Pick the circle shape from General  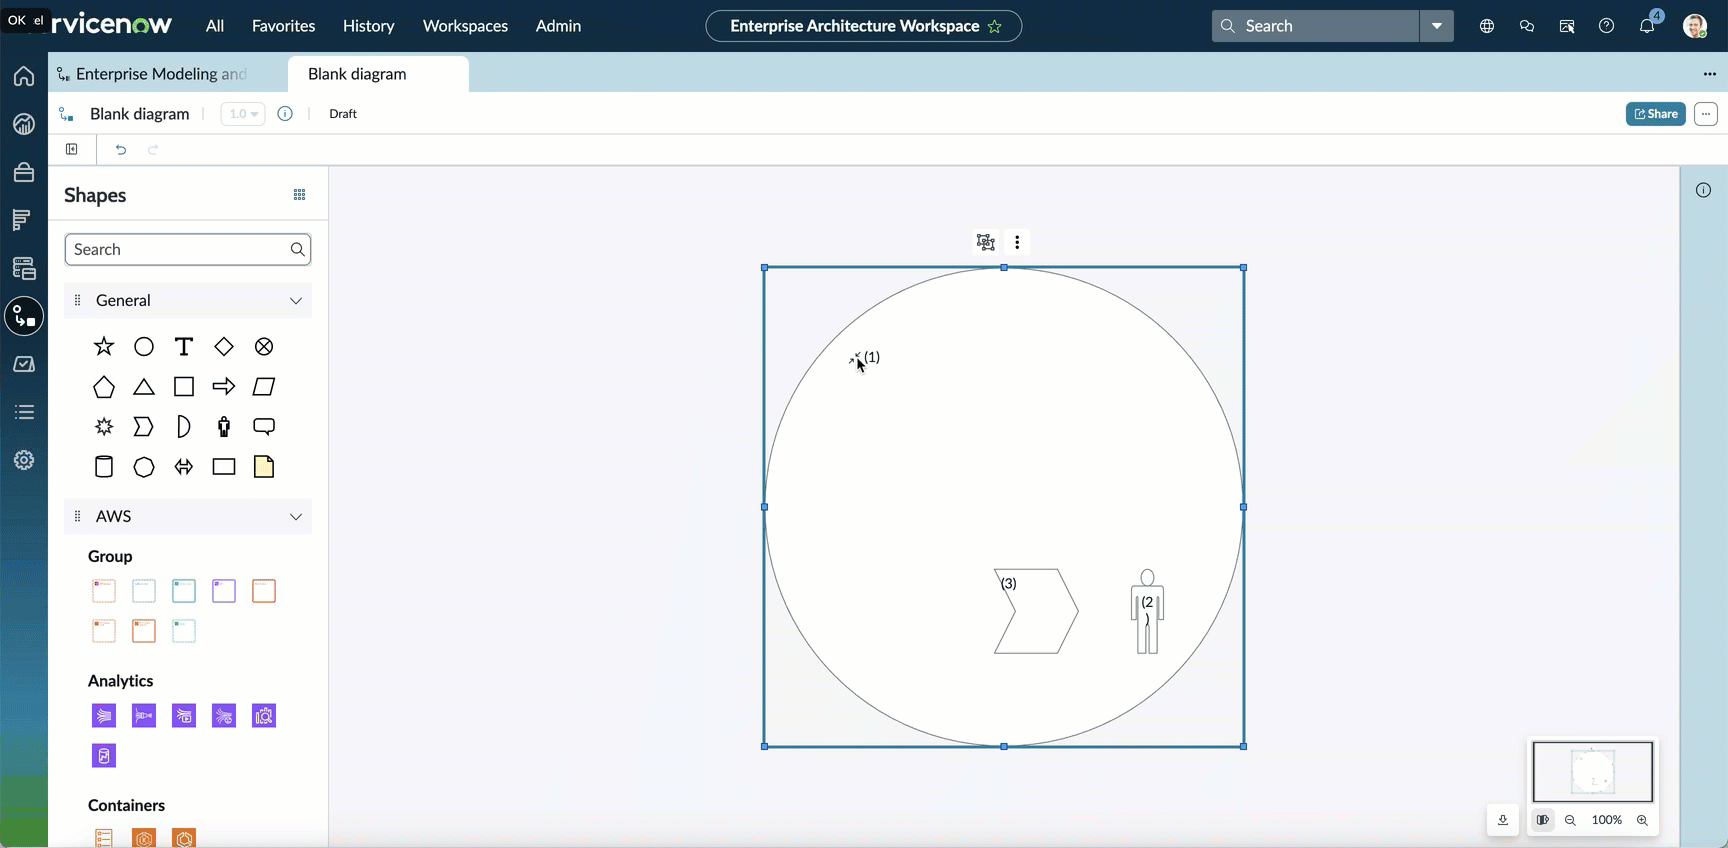[x=144, y=347]
